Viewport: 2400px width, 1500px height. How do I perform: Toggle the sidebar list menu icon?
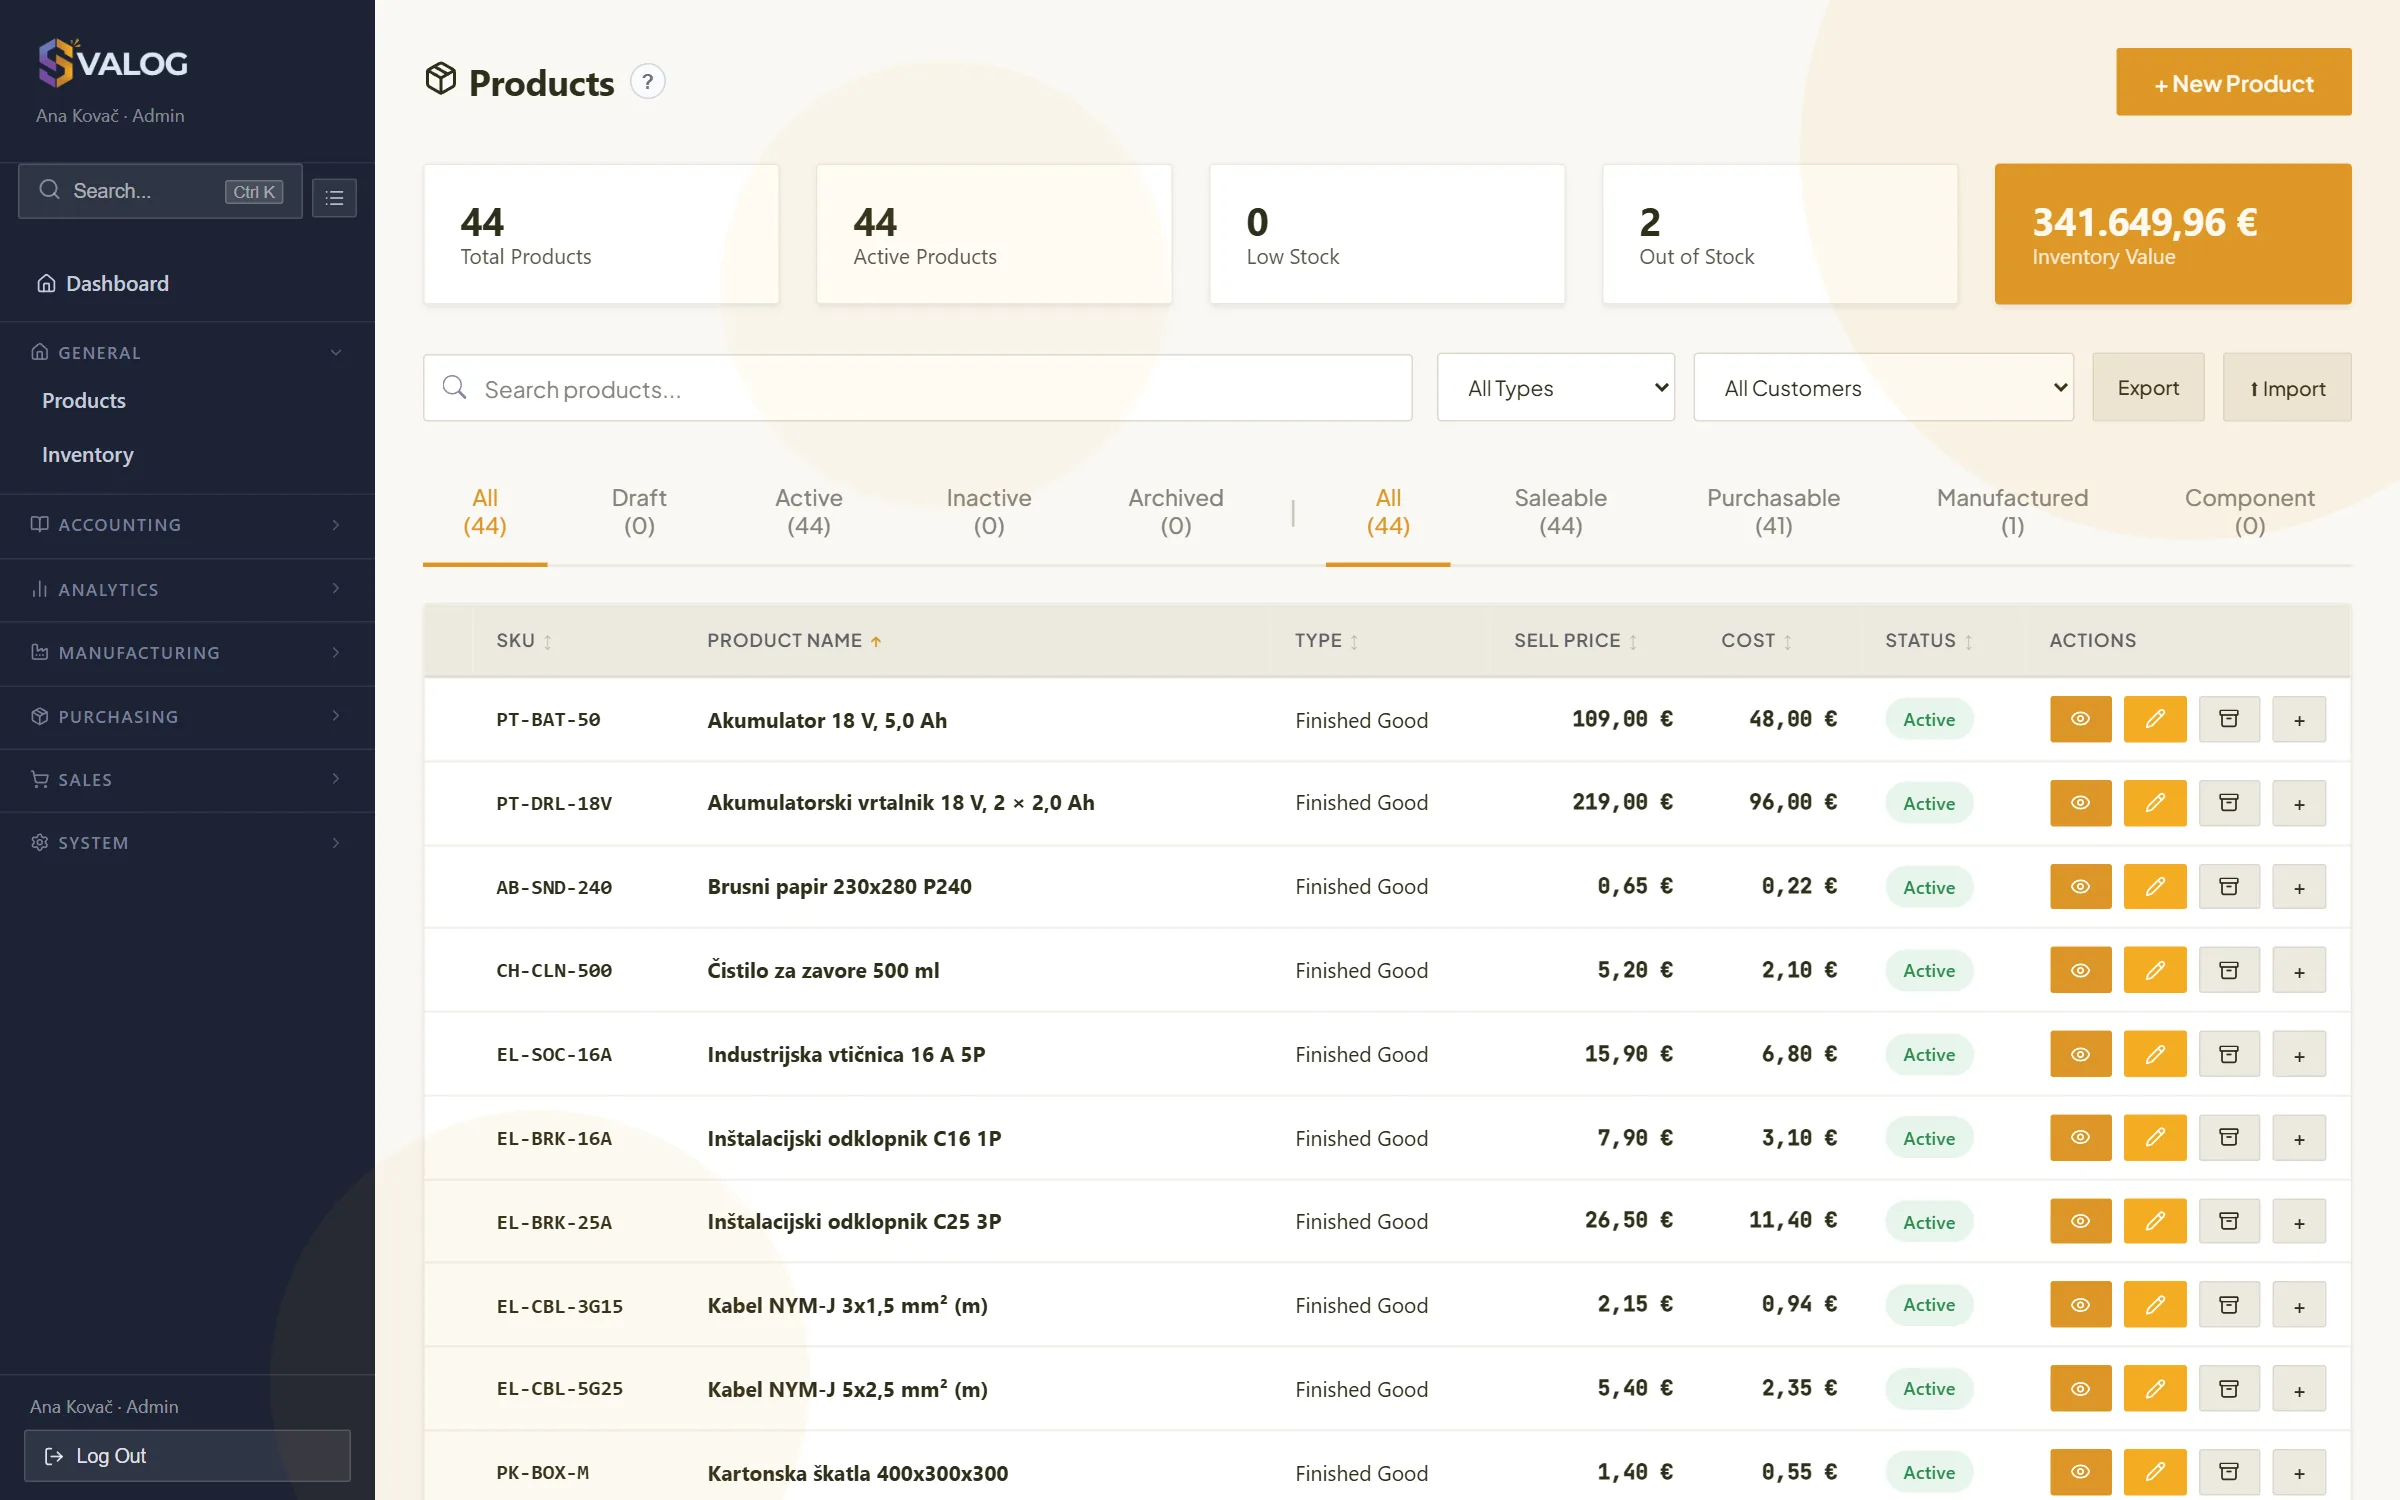click(334, 197)
